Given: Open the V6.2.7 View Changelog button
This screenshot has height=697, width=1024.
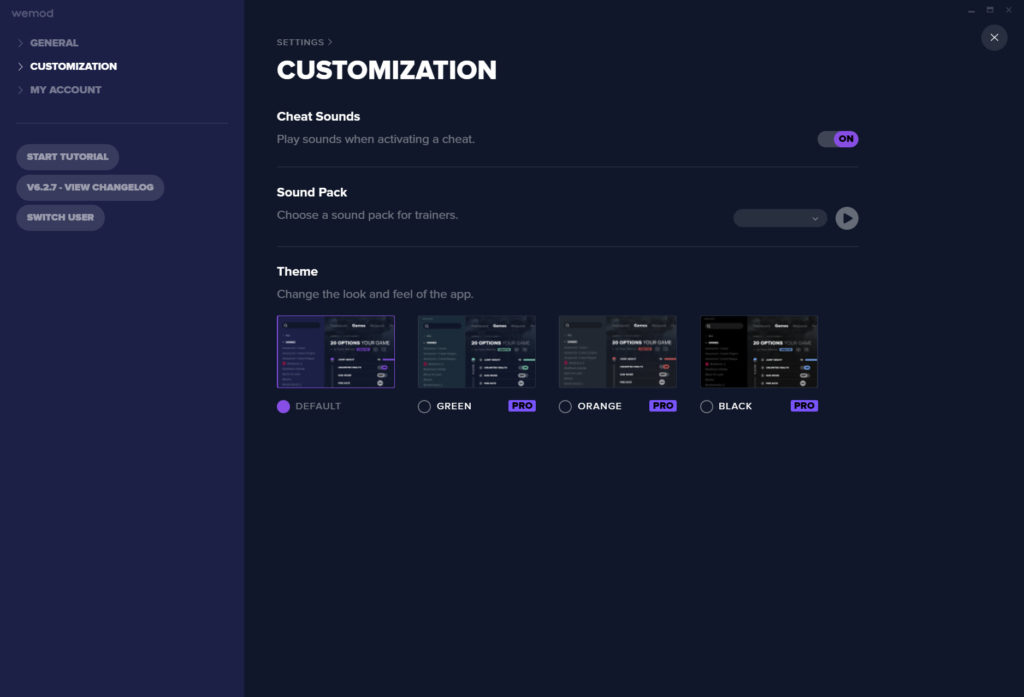Looking at the screenshot, I should 90,187.
